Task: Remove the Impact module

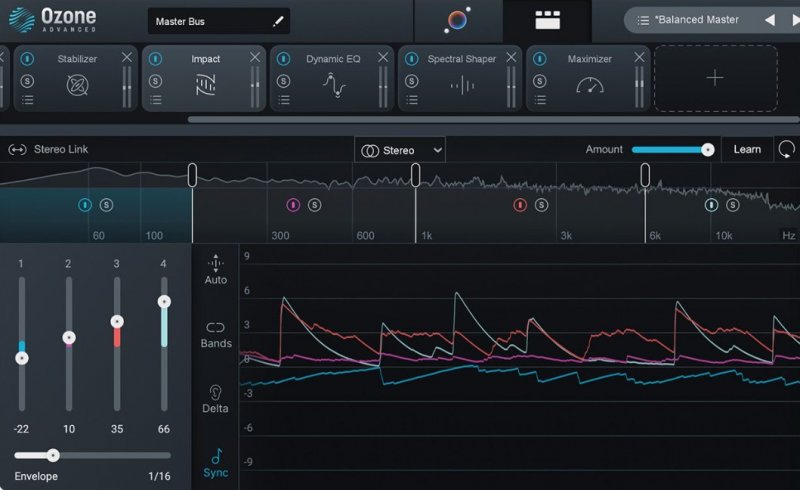Action: [255, 57]
